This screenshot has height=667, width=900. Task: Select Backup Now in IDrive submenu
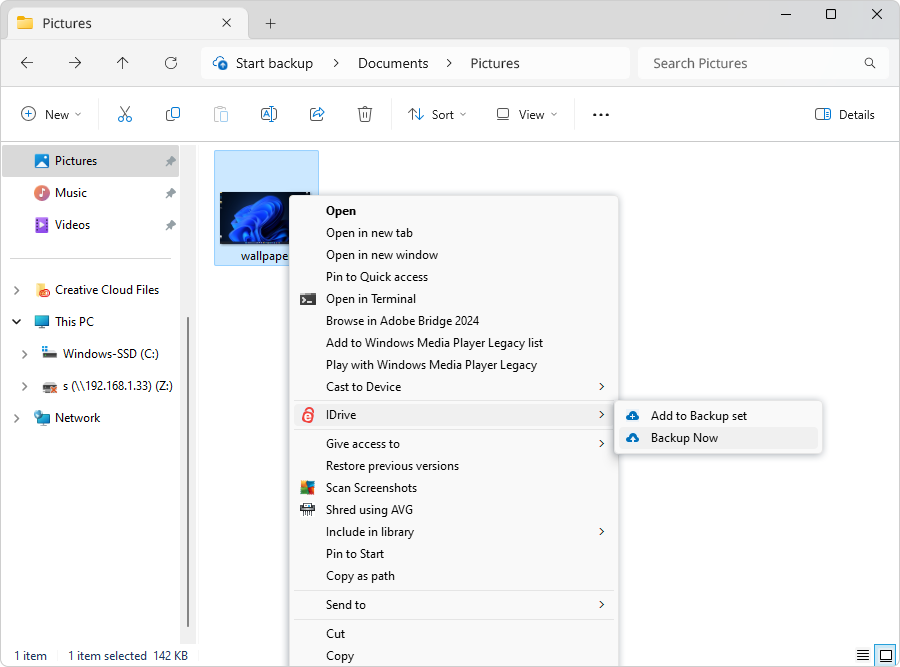[684, 438]
